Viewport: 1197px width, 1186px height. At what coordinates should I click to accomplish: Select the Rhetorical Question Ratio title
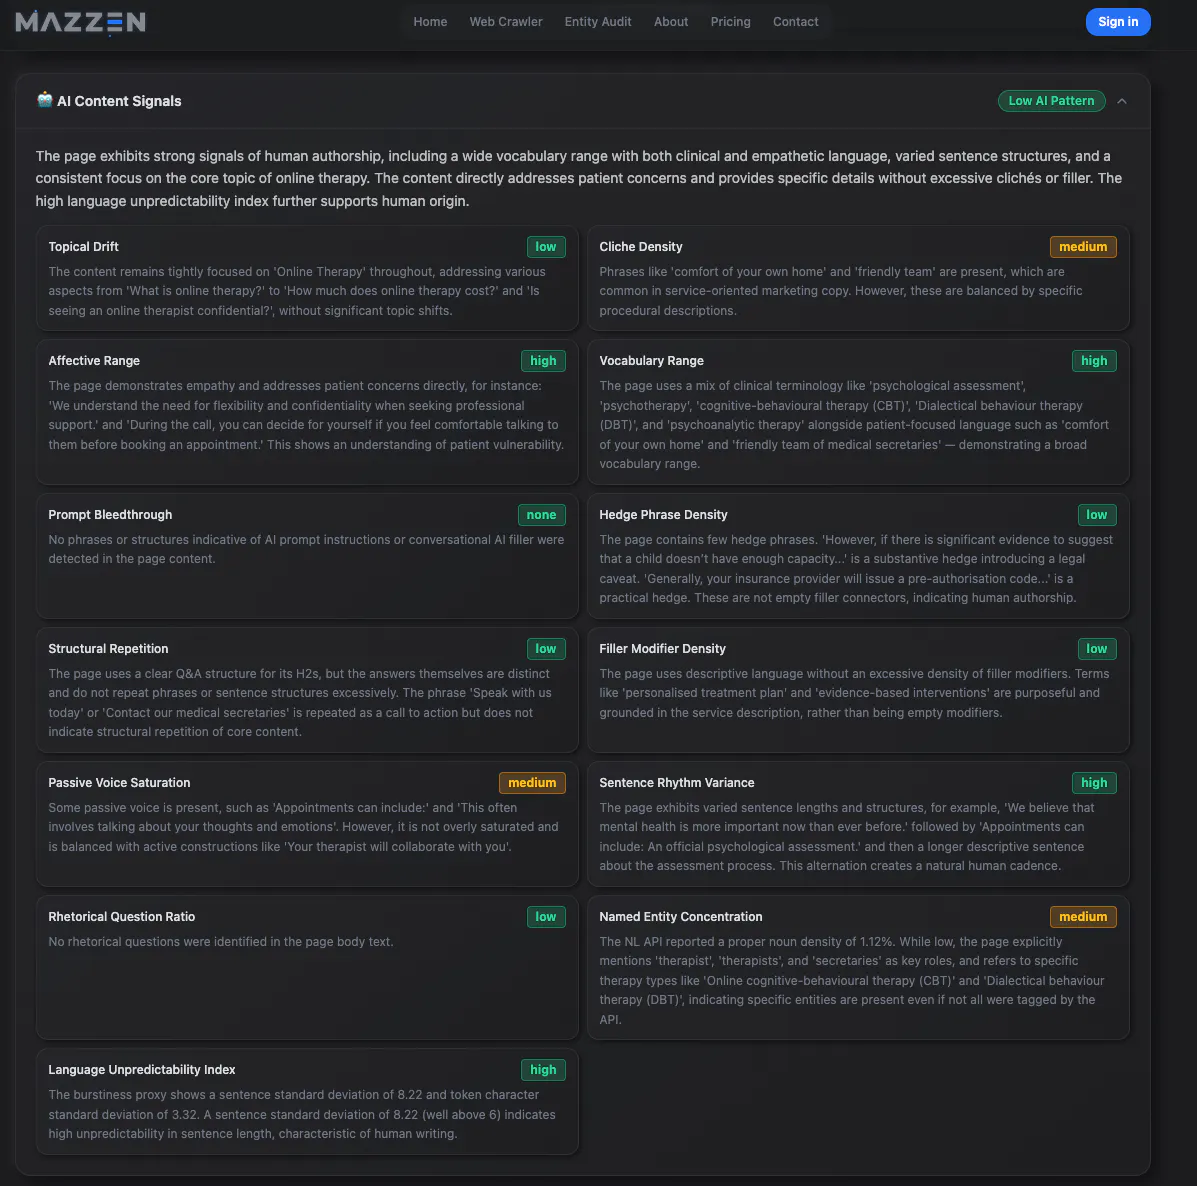point(121,916)
